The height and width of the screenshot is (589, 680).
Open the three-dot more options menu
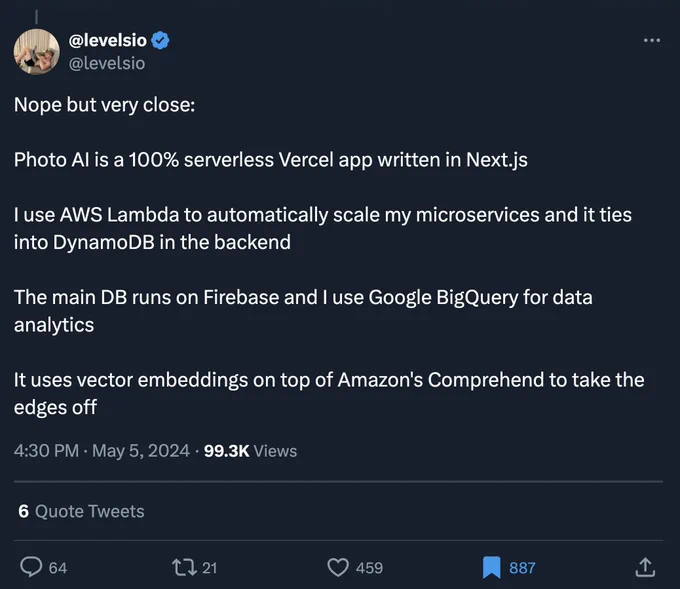pos(652,40)
